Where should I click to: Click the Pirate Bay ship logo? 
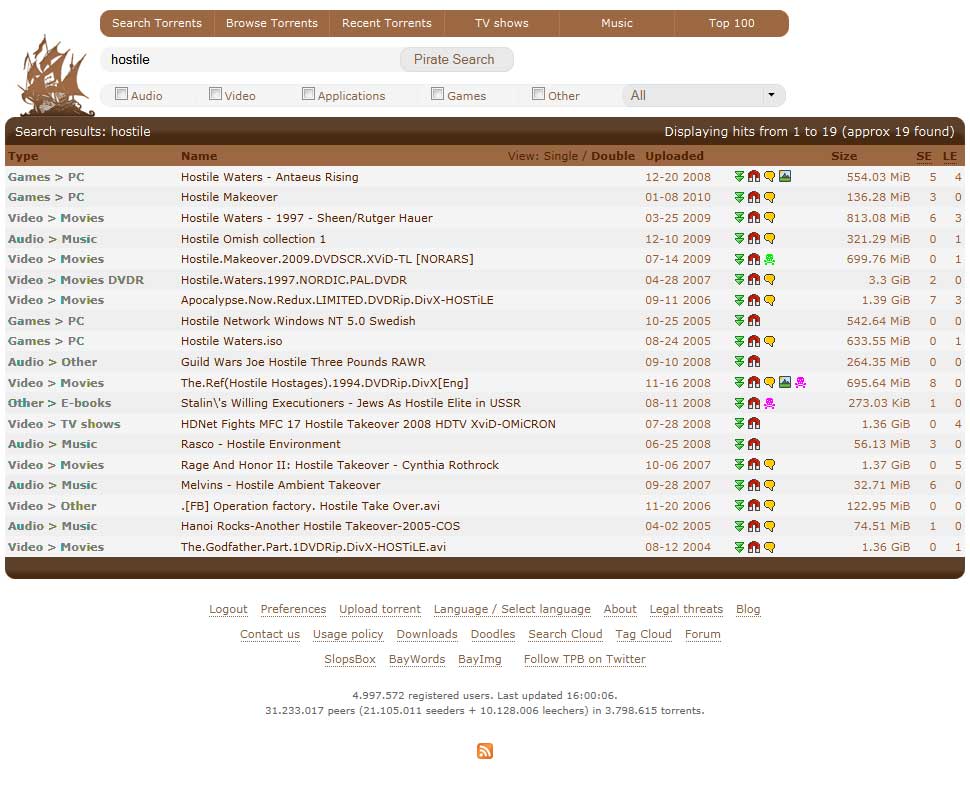56,76
